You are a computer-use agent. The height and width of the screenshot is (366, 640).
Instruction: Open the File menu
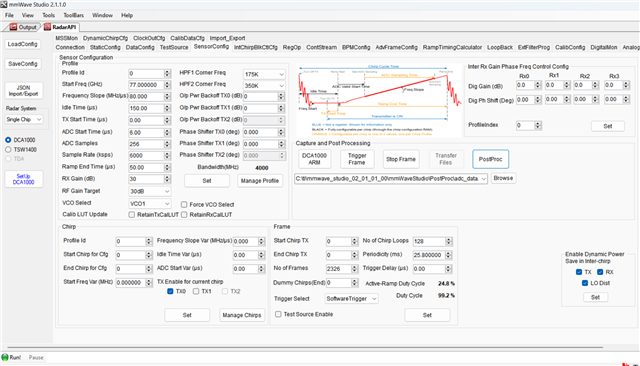9,16
